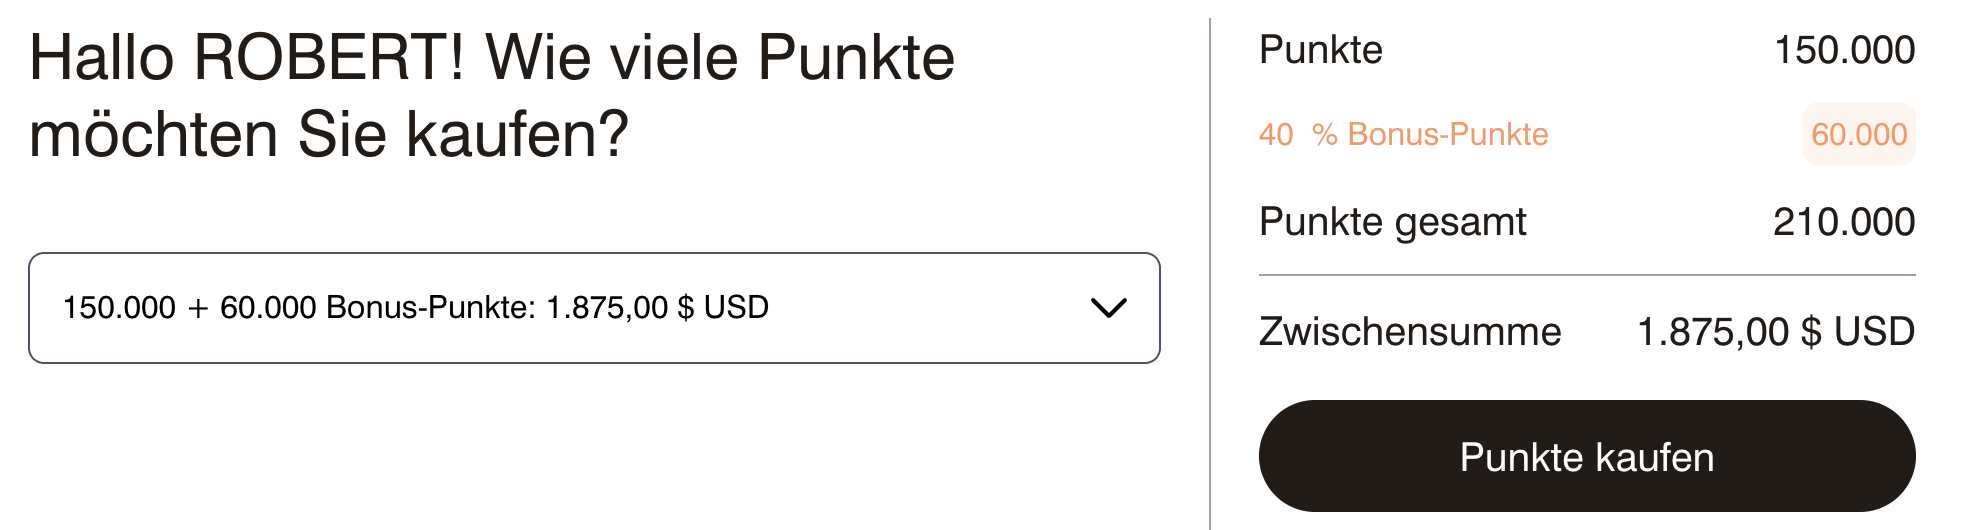Click the '40' percentage number in the bonus row
Viewport: 1980px width, 530px height.
pyautogui.click(x=1276, y=134)
